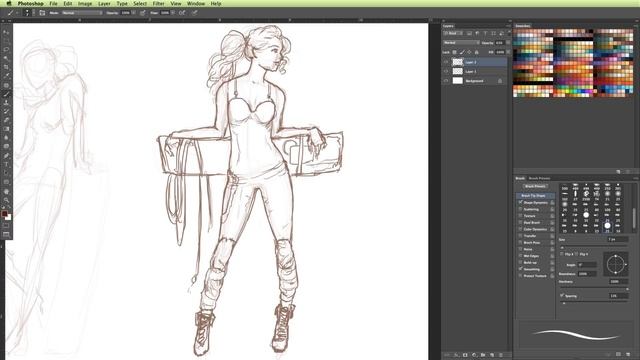Image resolution: width=640 pixels, height=360 pixels.
Task: Select the Spot Healing Brush tool
Action: (x=6, y=85)
